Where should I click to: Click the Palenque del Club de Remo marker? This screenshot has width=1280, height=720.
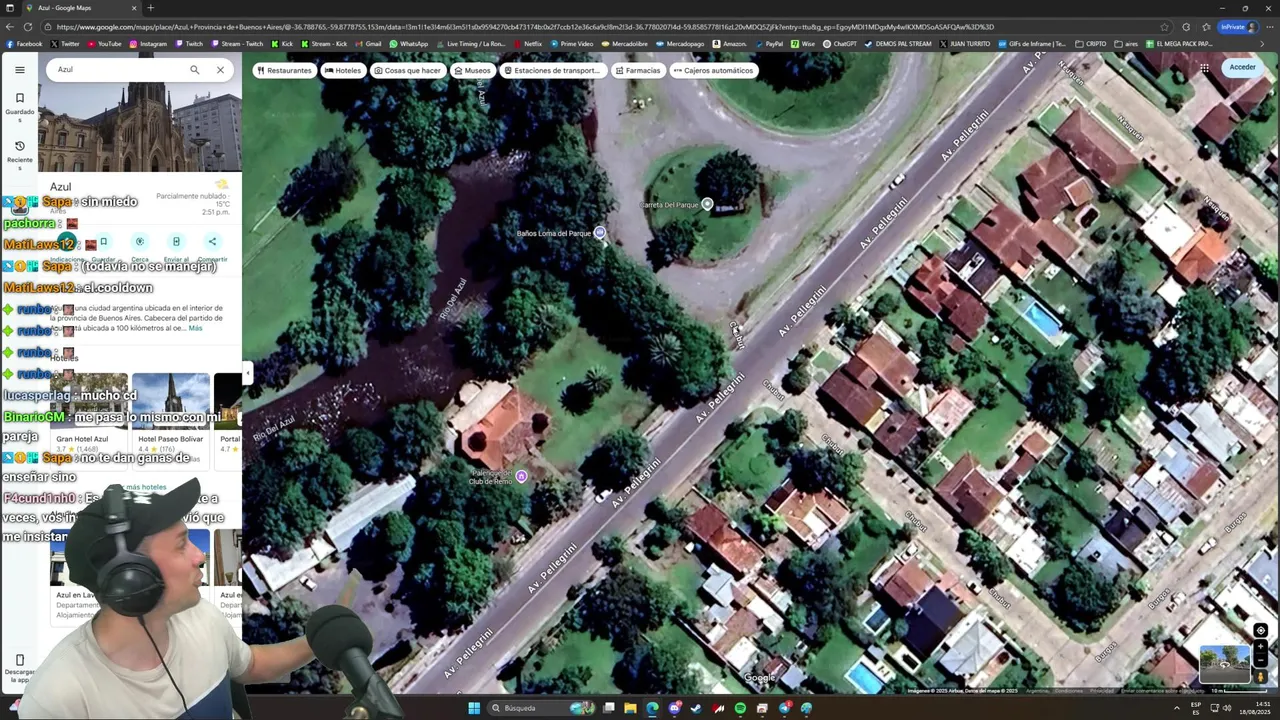pyautogui.click(x=521, y=476)
